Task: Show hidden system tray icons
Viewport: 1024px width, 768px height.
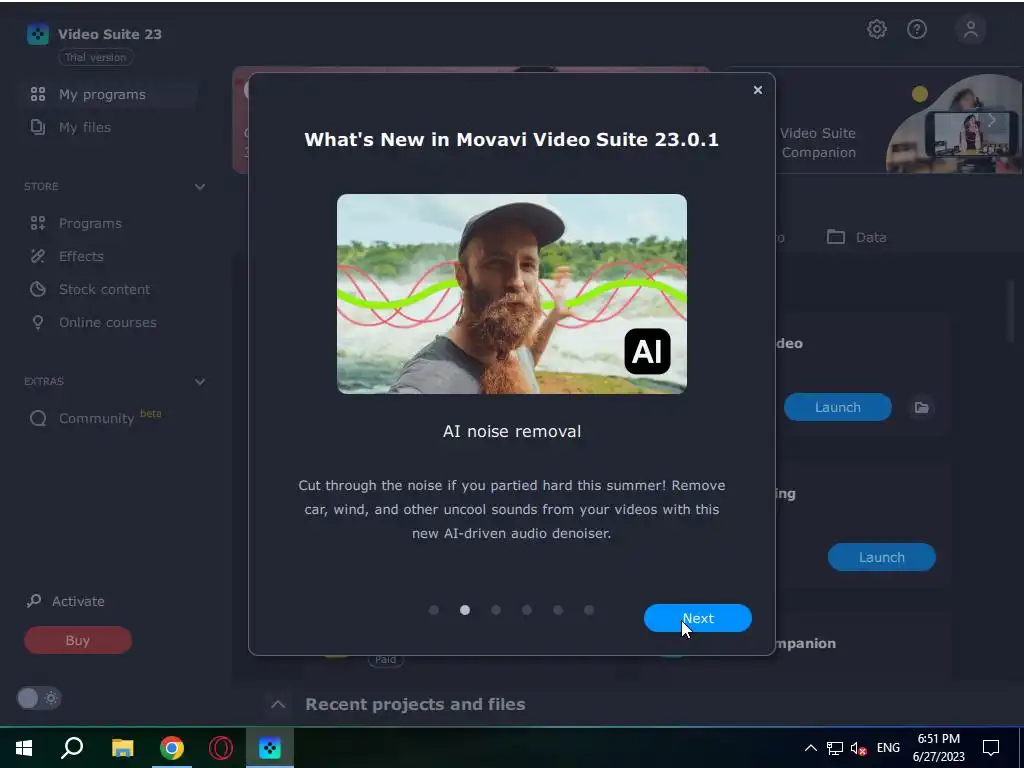Action: point(810,748)
